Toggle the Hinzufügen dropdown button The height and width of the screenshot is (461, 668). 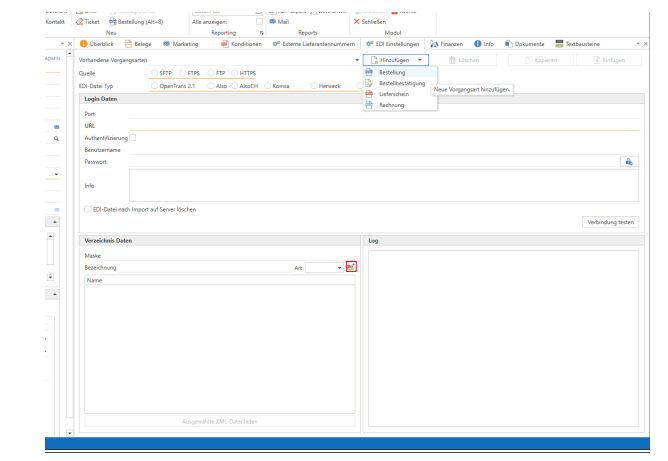[420, 62]
